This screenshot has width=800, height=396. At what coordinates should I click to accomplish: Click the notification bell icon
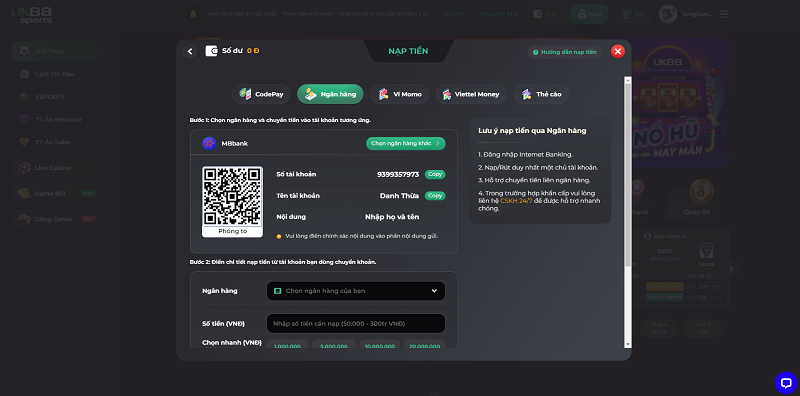193,14
